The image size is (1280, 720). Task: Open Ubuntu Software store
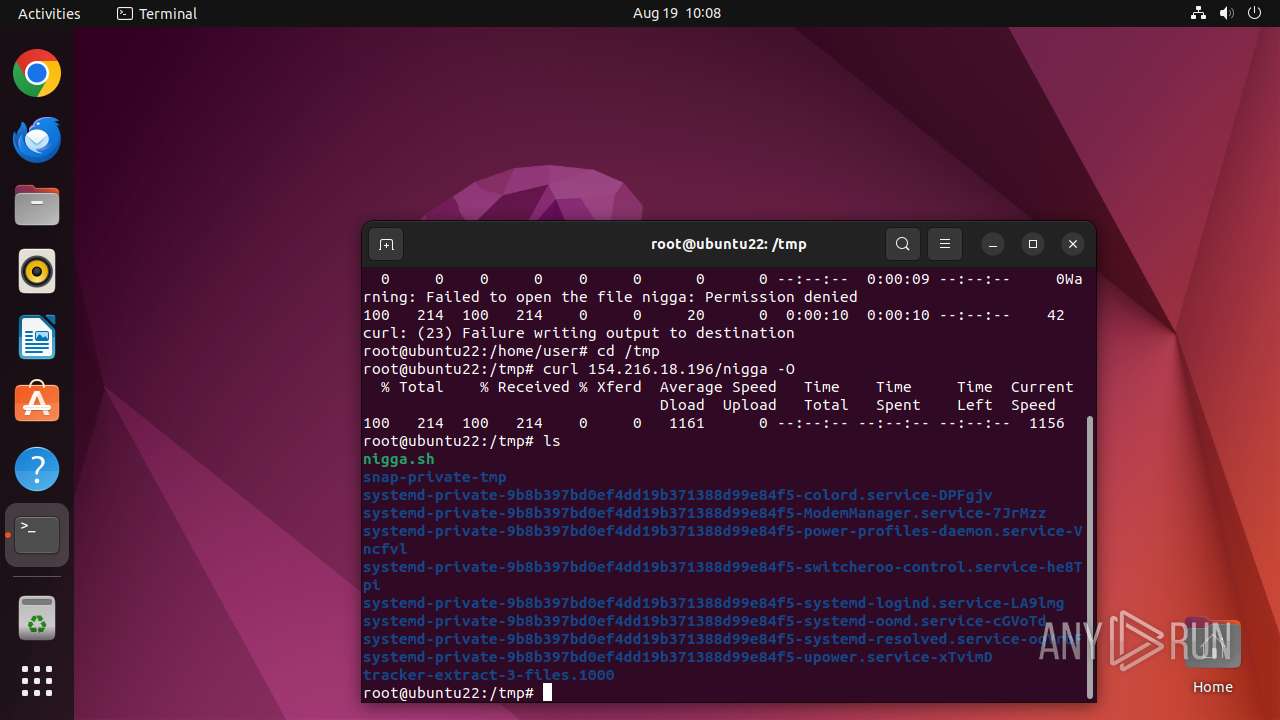coord(37,403)
